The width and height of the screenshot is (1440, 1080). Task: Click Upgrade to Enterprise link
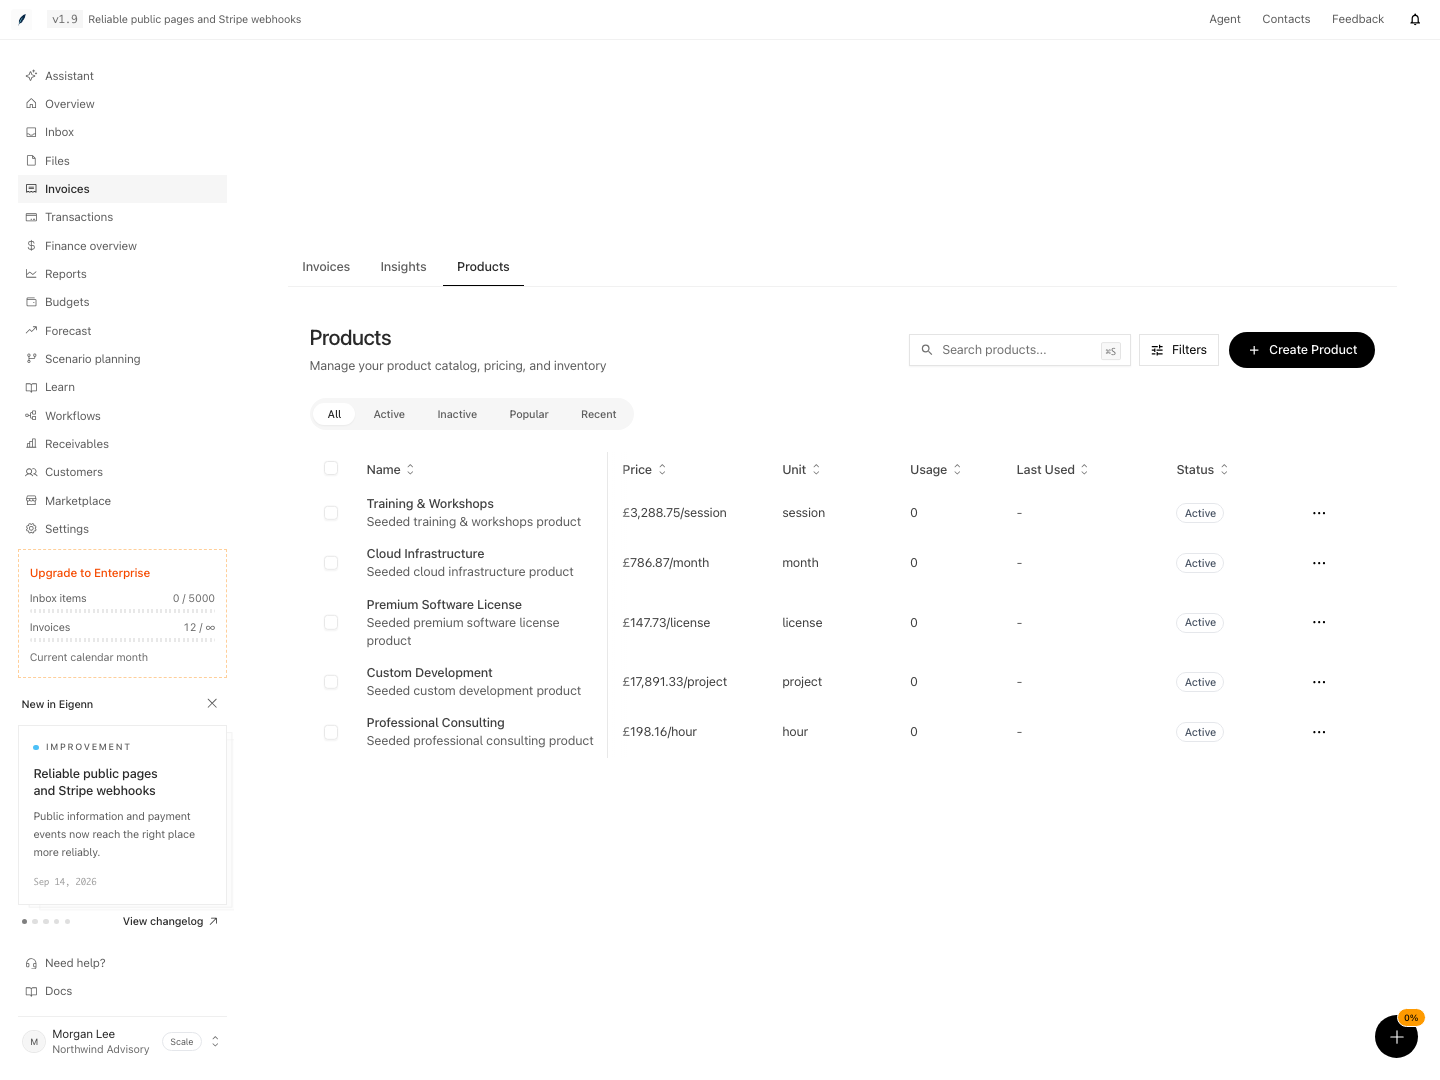pos(90,573)
